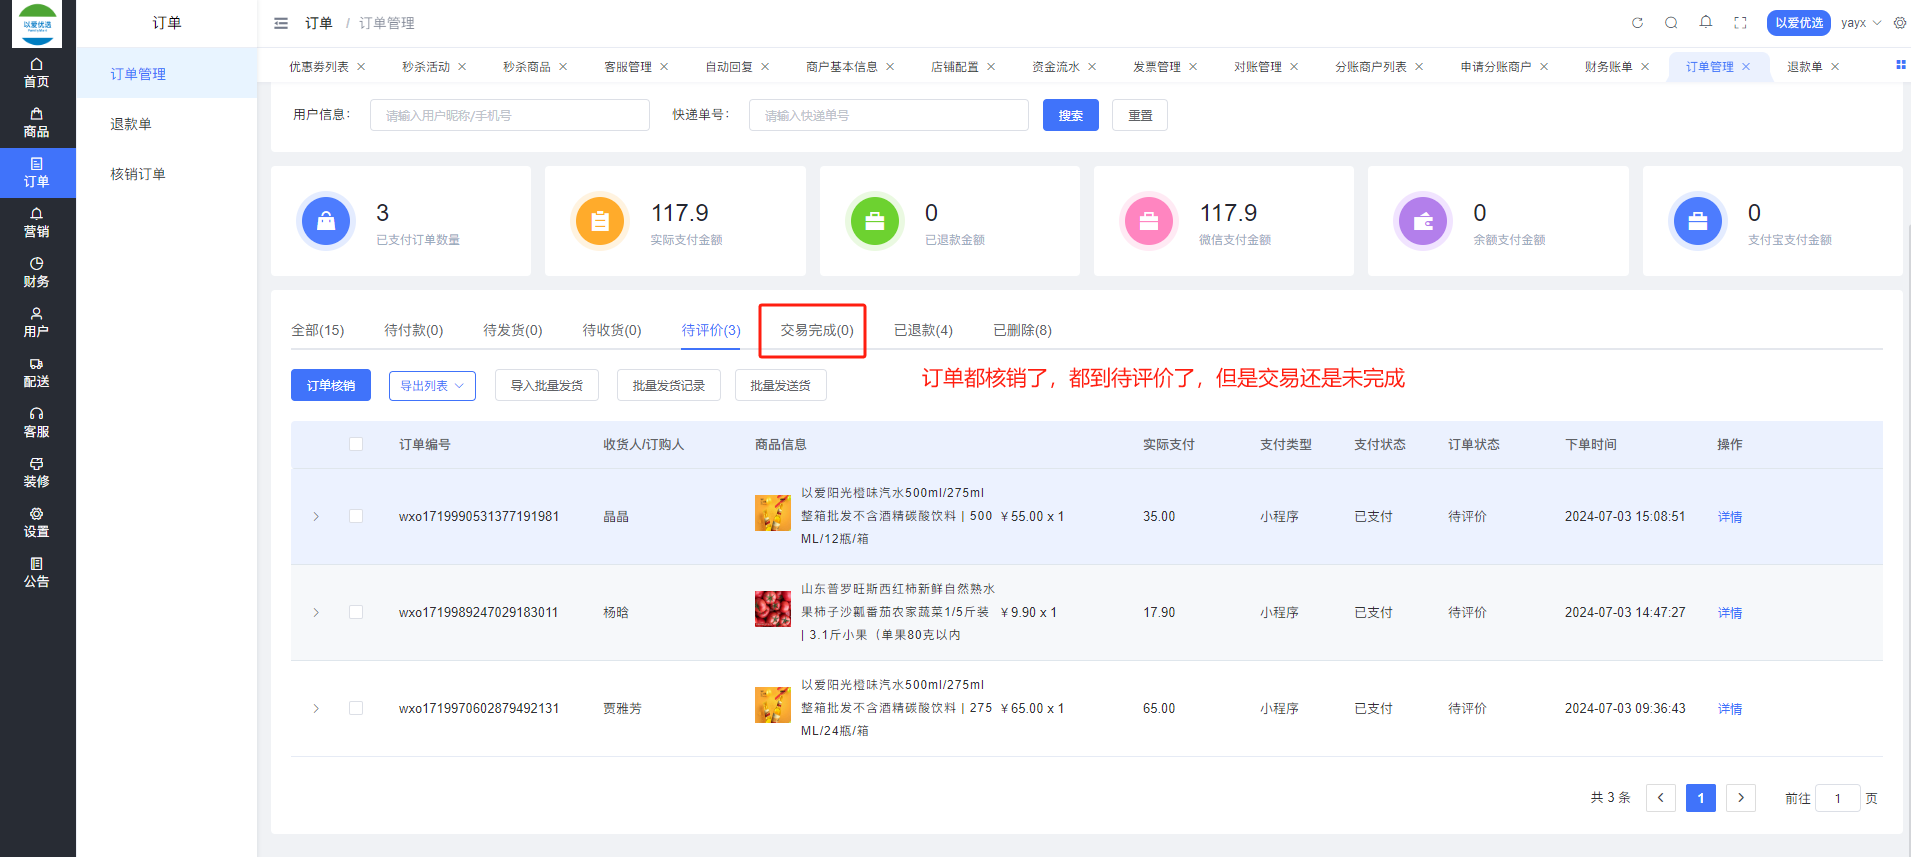Switch to 待收货(0) order tab
Image resolution: width=1911 pixels, height=857 pixels.
point(612,330)
